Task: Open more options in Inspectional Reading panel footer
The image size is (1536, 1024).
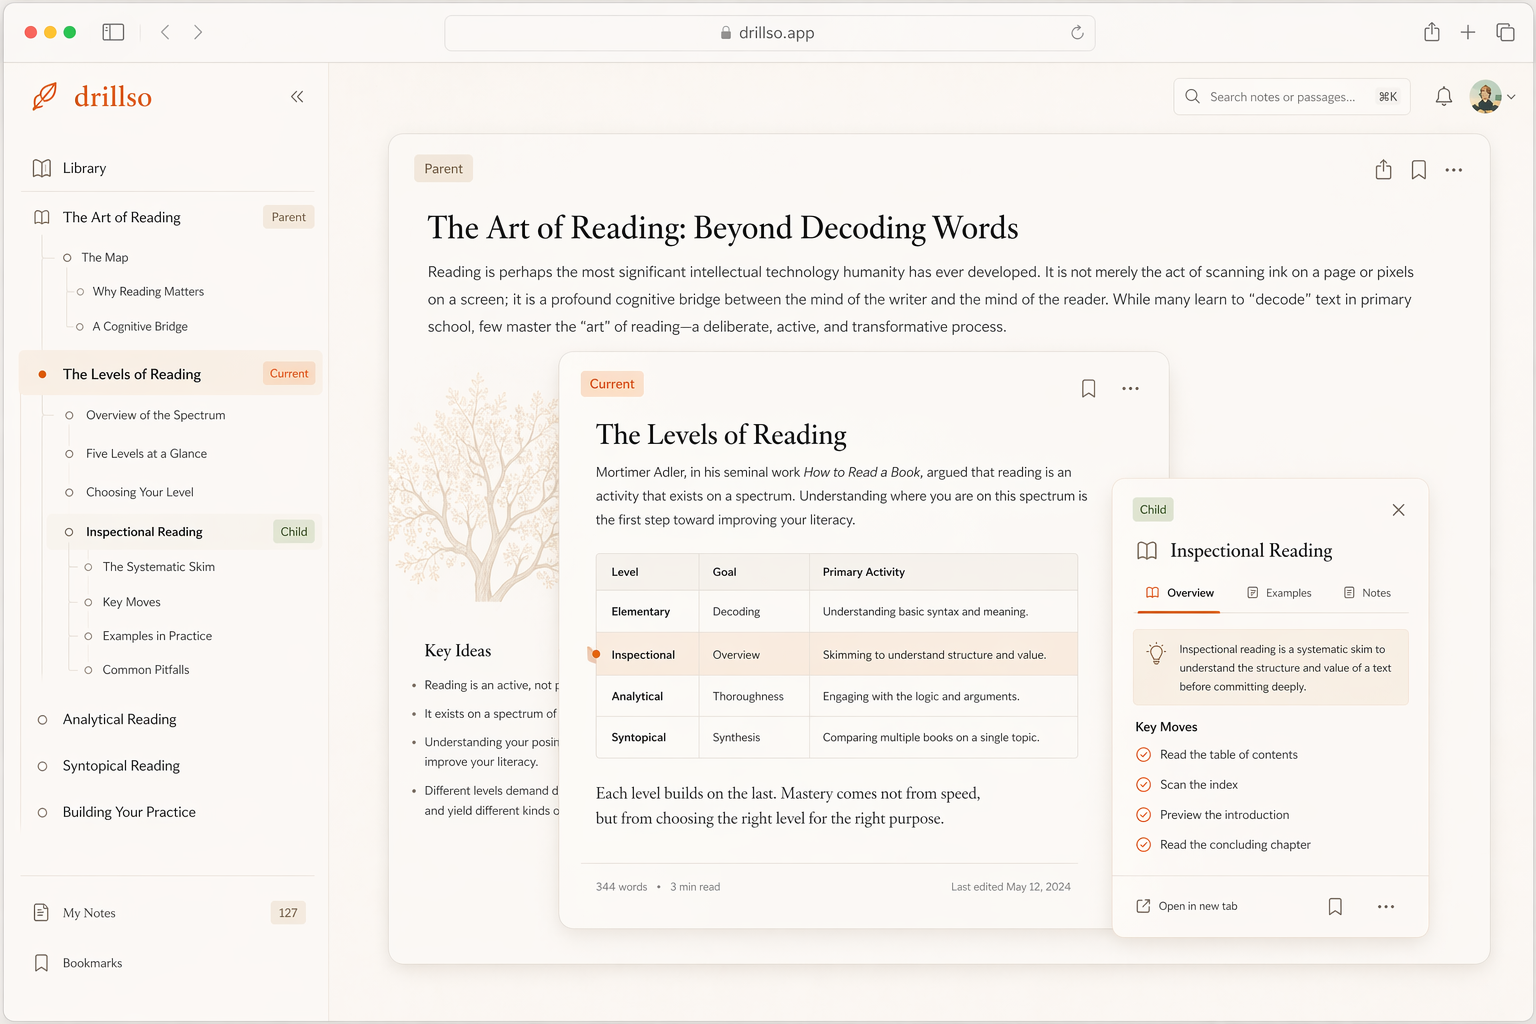Action: [1385, 907]
